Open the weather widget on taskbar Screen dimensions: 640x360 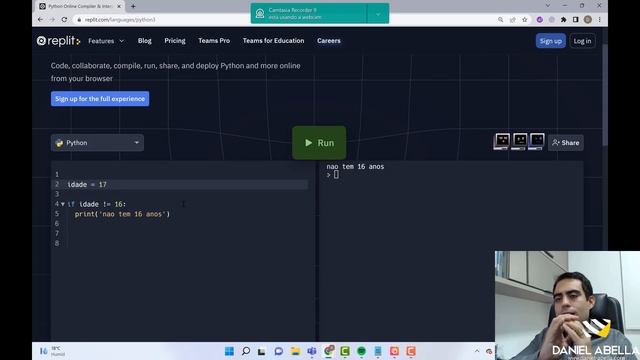coord(52,351)
